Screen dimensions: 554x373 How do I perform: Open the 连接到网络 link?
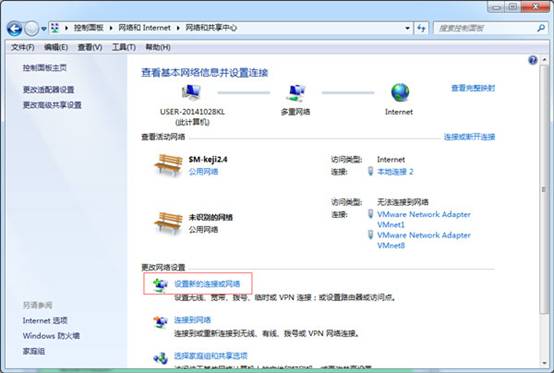pyautogui.click(x=192, y=320)
